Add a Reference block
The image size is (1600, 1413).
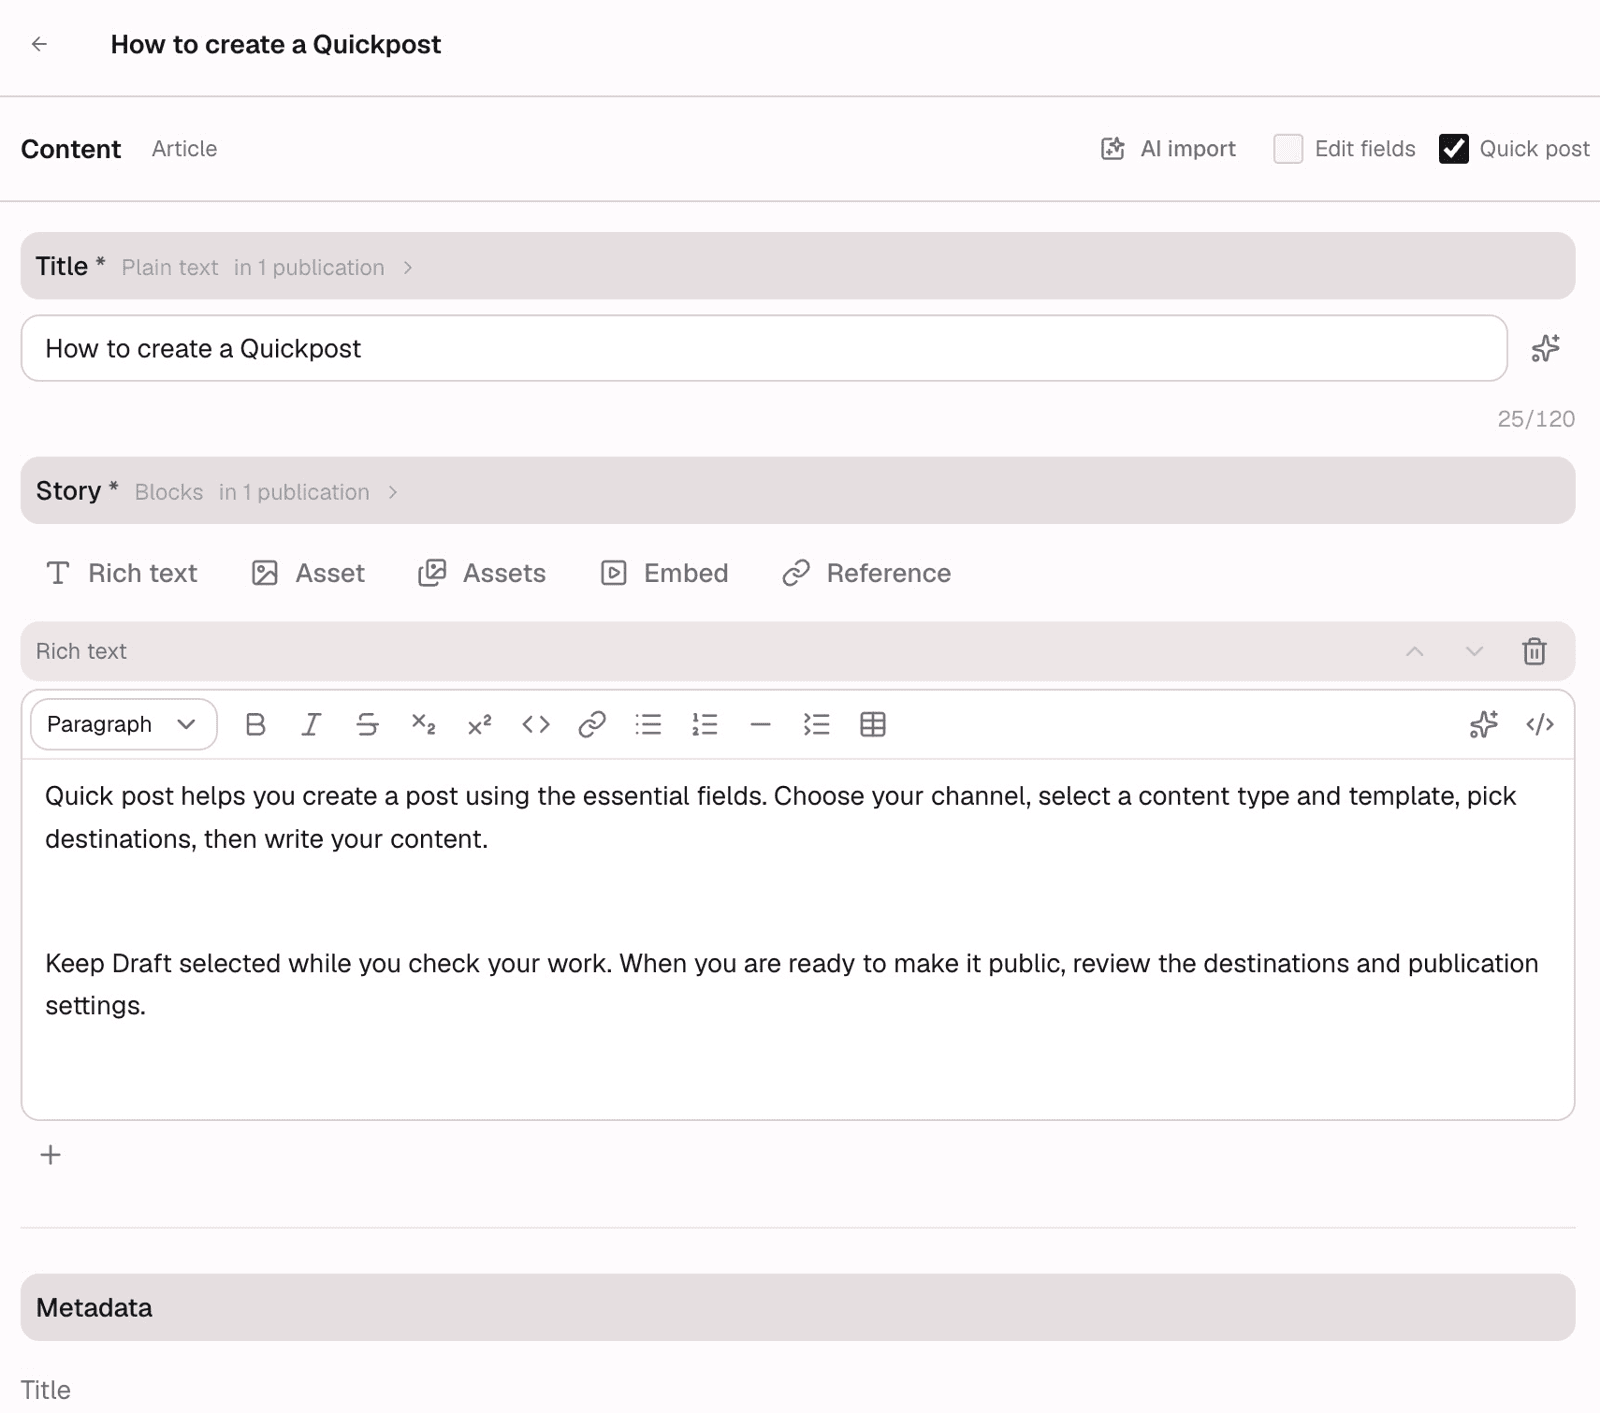[x=866, y=573]
